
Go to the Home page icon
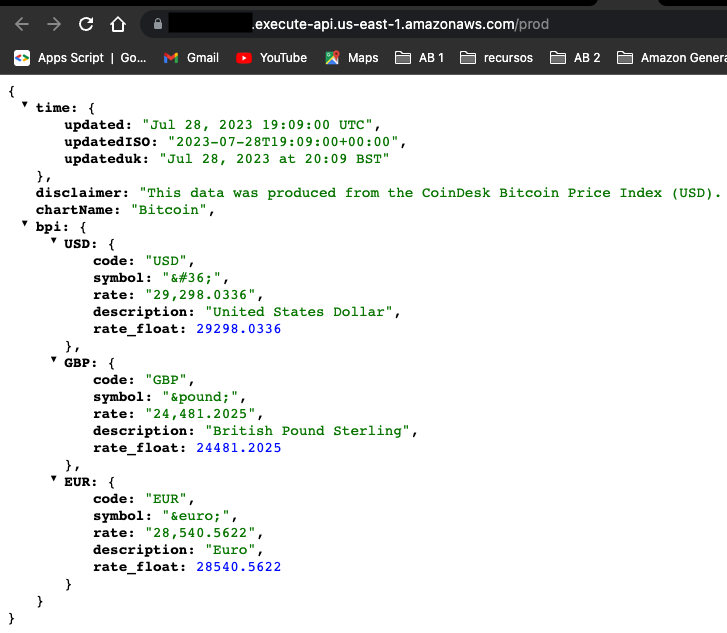[x=118, y=24]
